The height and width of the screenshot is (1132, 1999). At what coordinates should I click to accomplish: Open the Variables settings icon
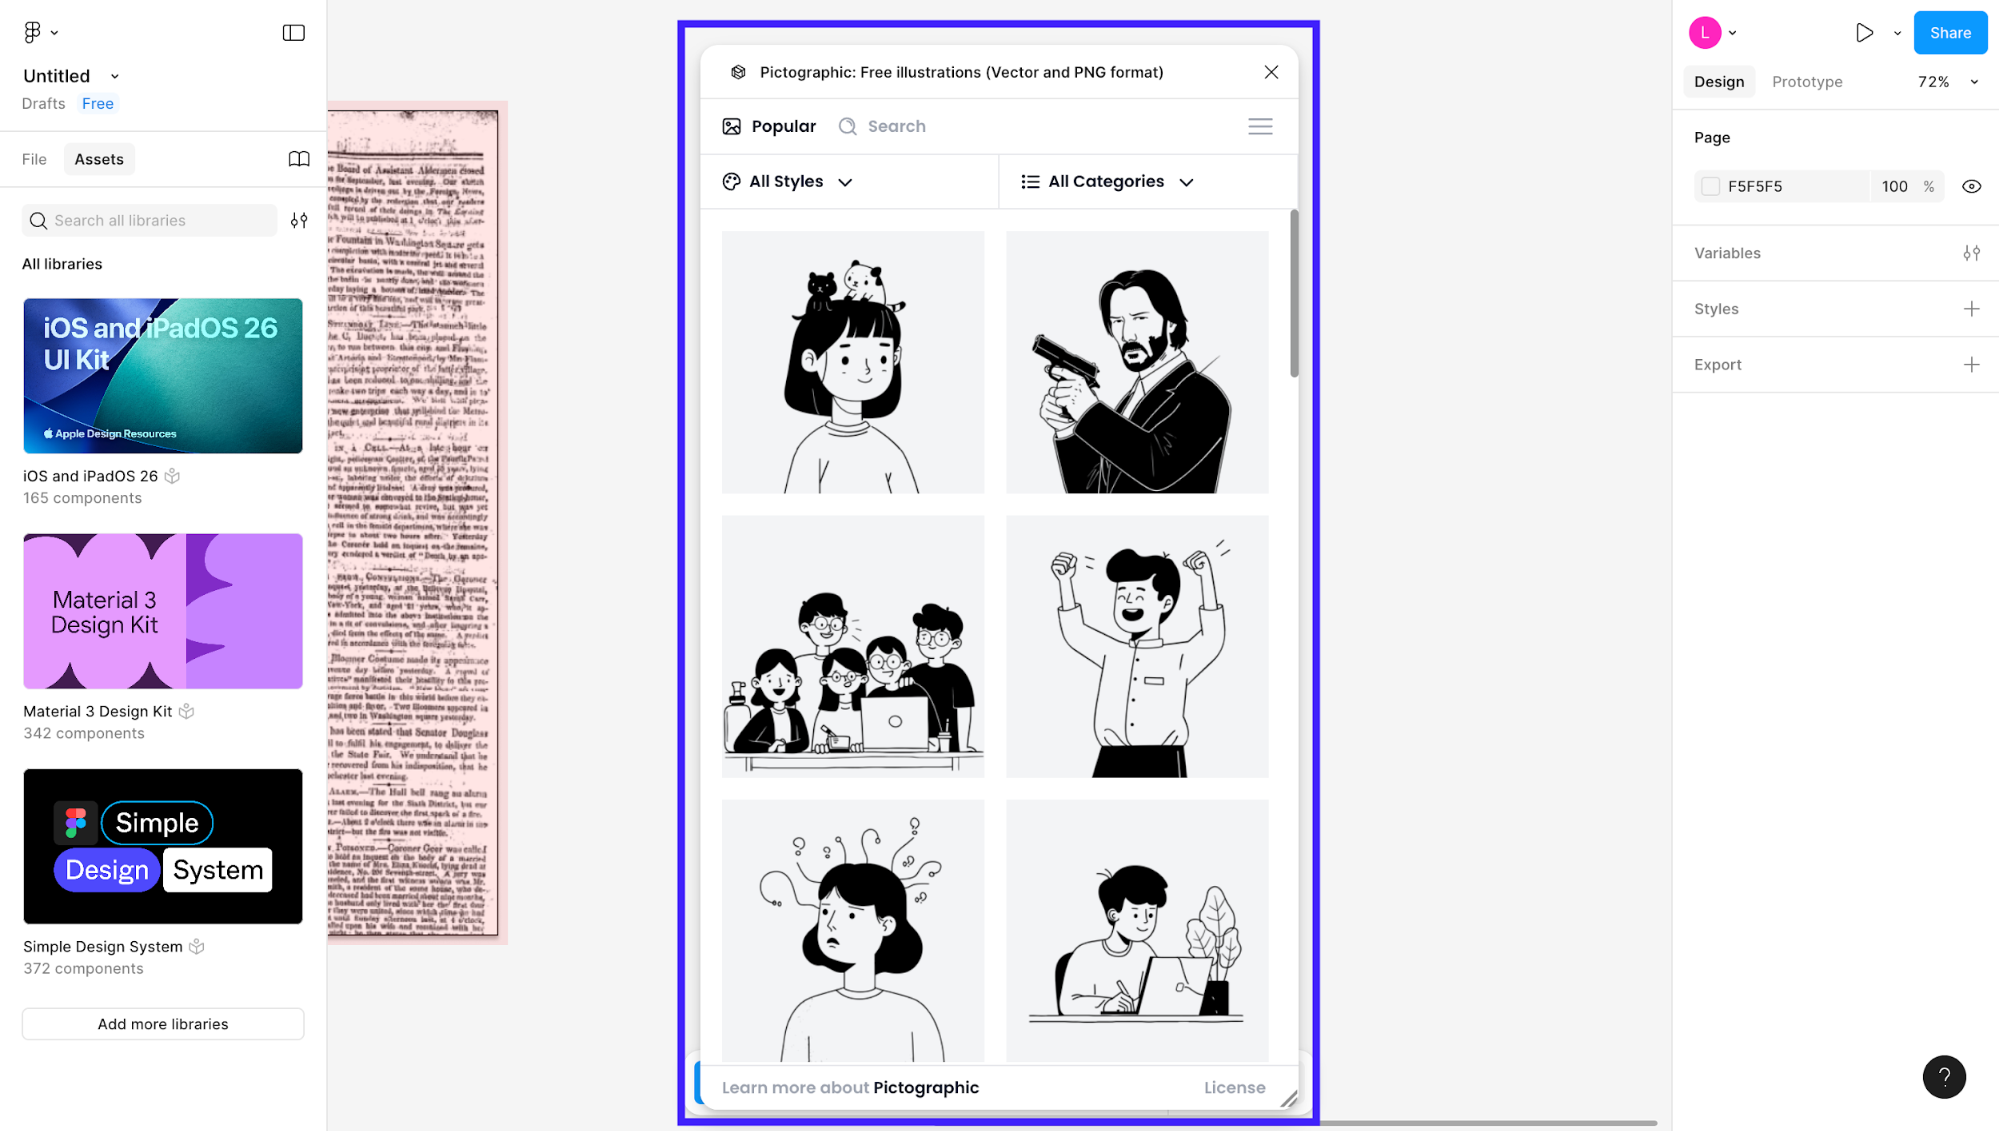[x=1970, y=253]
